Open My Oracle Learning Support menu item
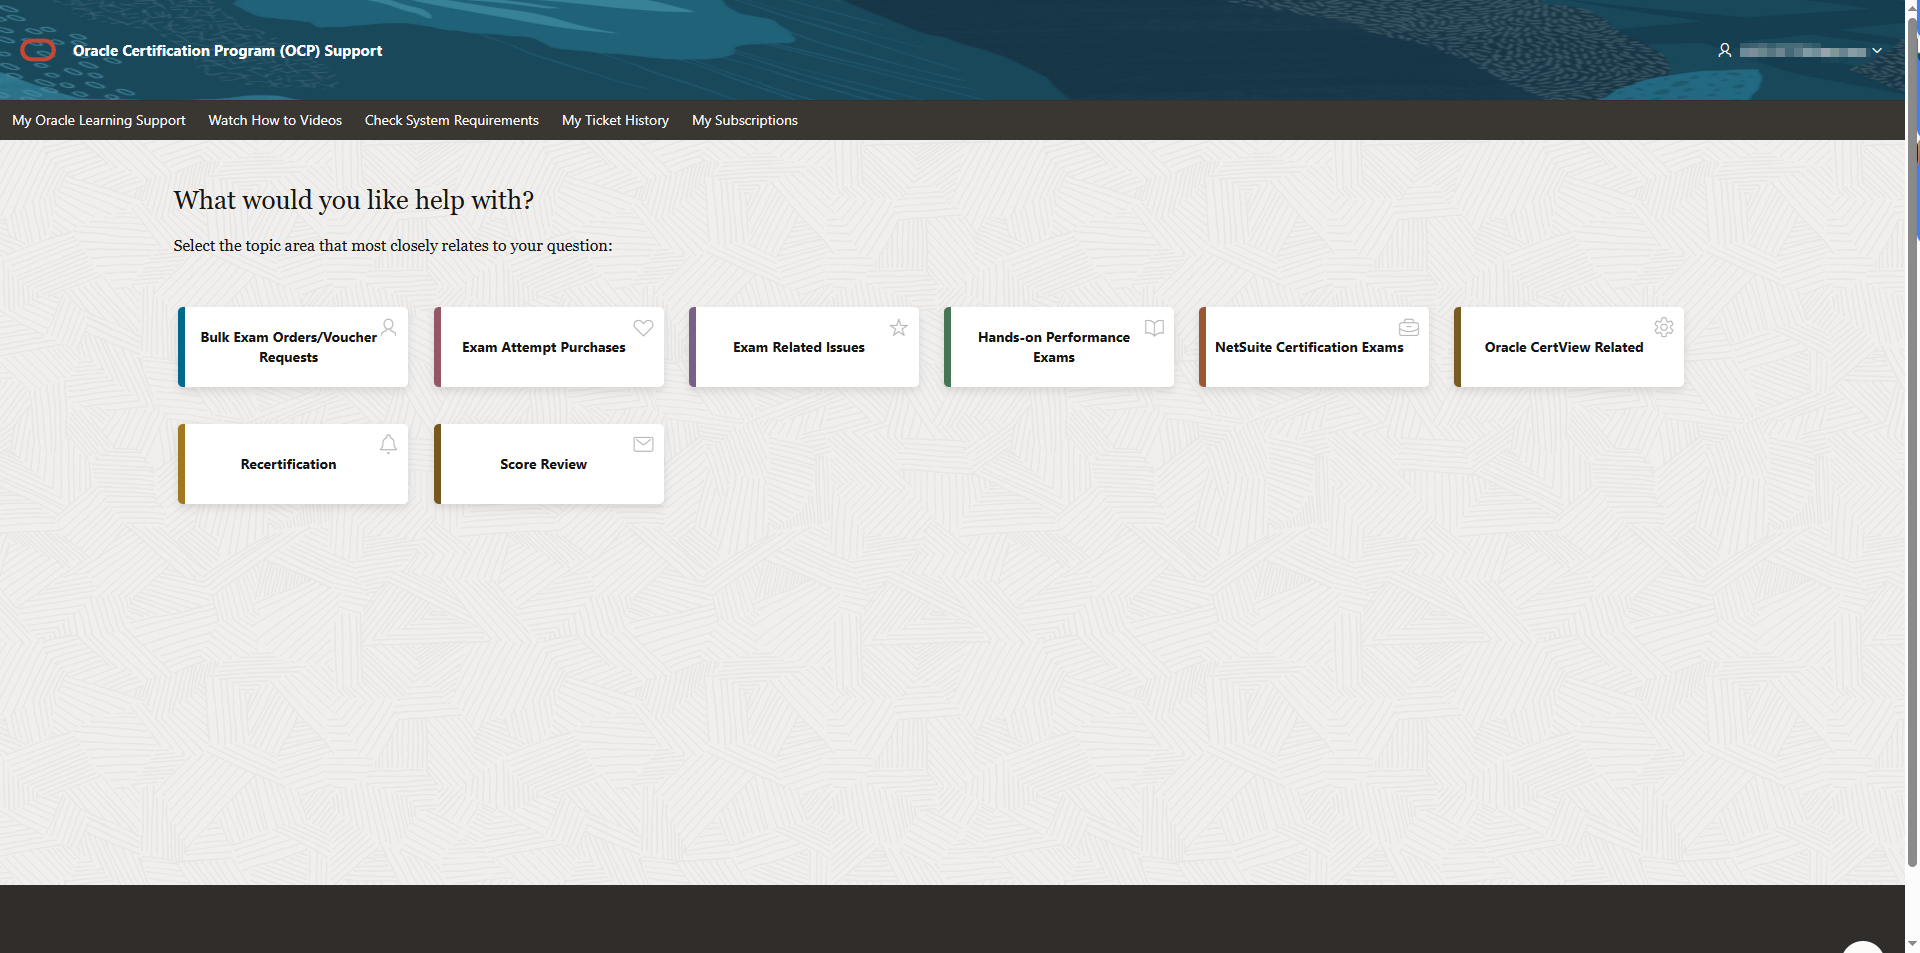Screen dimensions: 1920x953 (x=99, y=120)
